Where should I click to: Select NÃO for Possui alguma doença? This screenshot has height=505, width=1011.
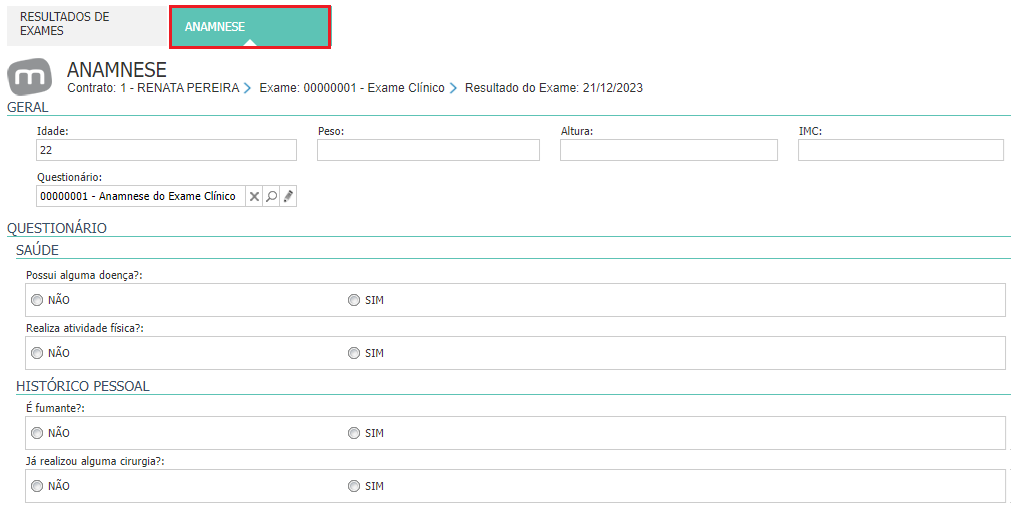(x=37, y=301)
